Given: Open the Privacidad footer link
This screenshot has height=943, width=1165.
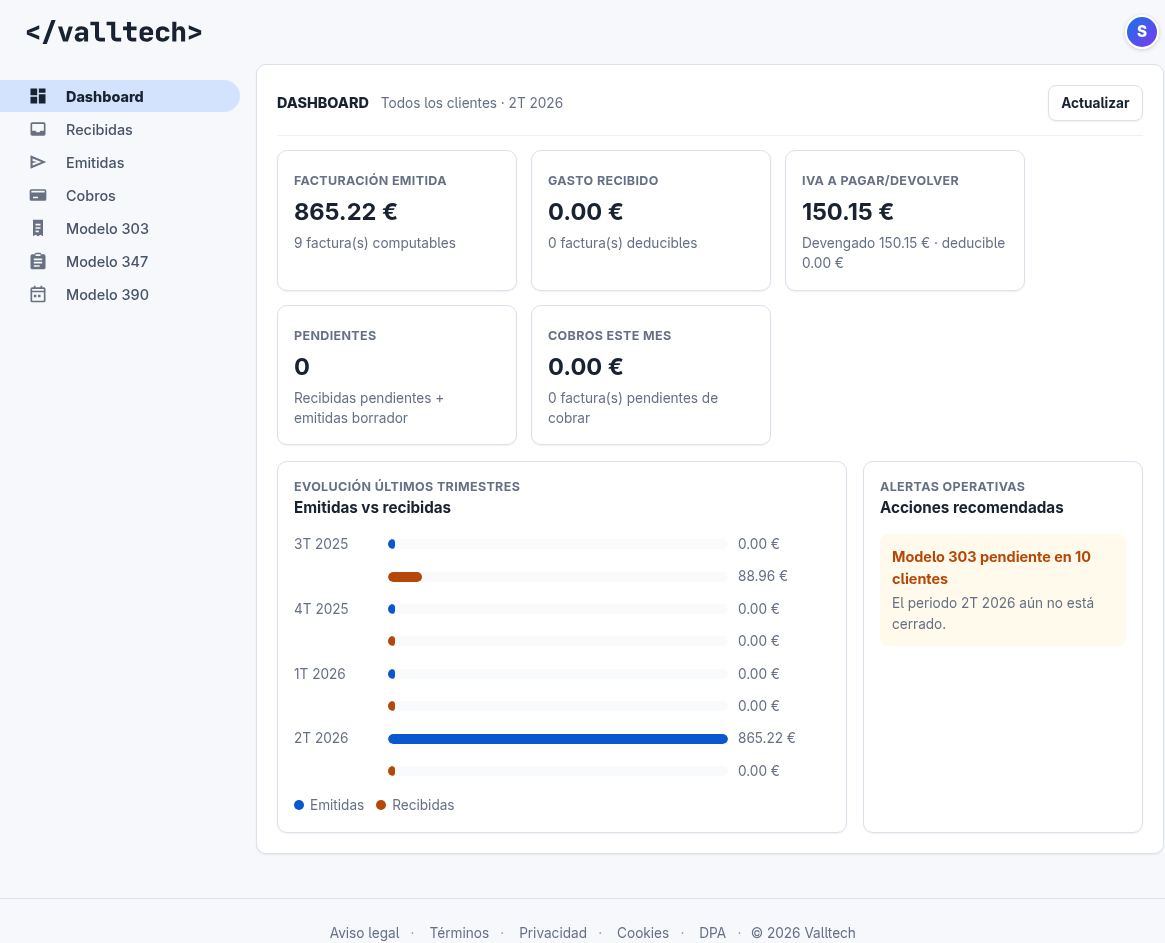Looking at the screenshot, I should [553, 933].
